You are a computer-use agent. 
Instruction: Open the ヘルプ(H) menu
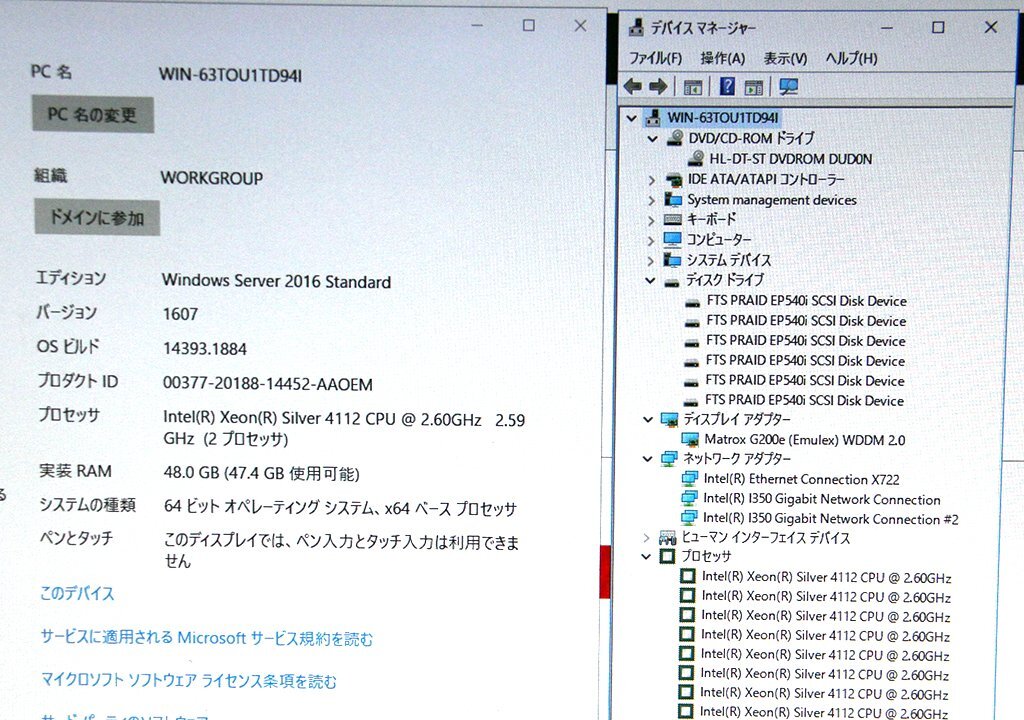pyautogui.click(x=851, y=58)
